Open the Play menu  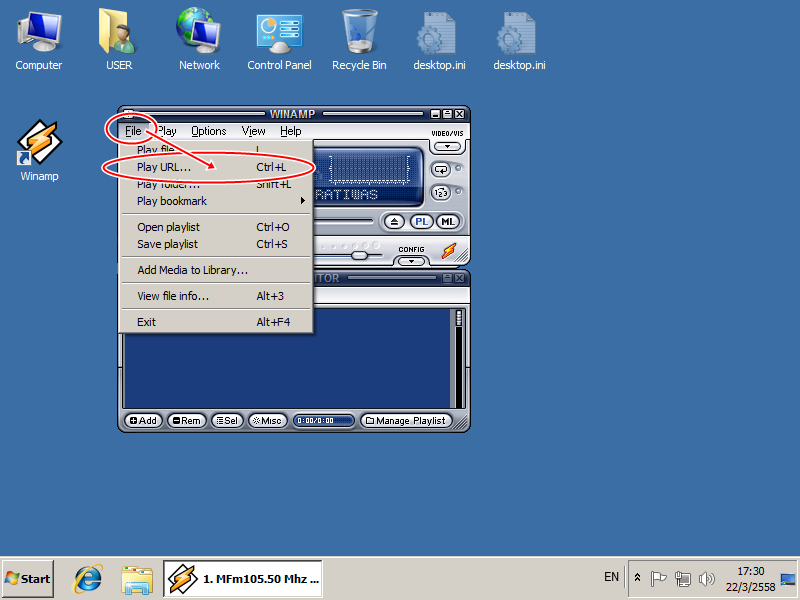pos(167,131)
